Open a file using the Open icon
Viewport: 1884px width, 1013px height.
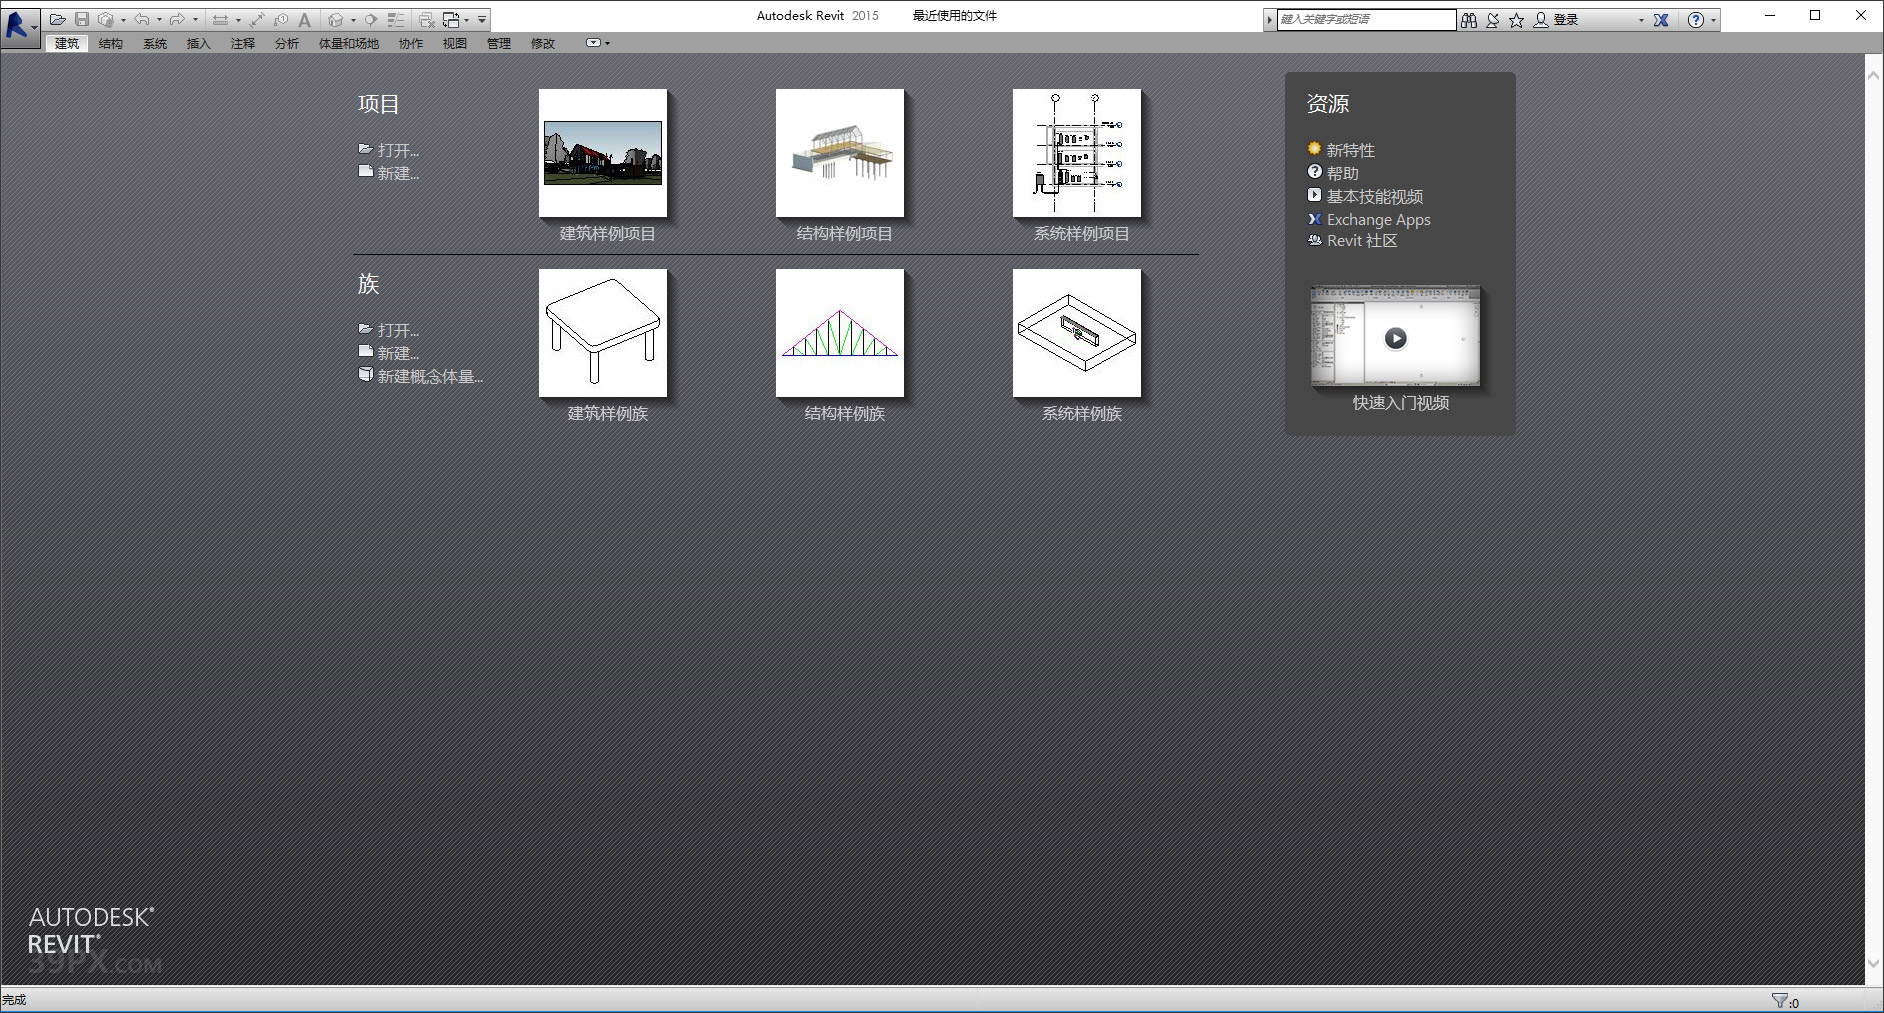[x=58, y=19]
